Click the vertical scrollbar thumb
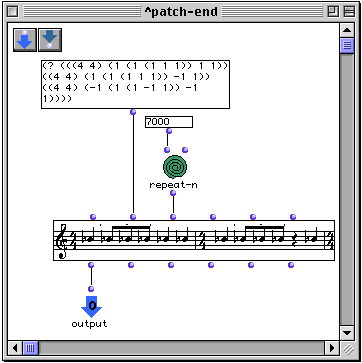The height and width of the screenshot is (363, 362). point(347,46)
